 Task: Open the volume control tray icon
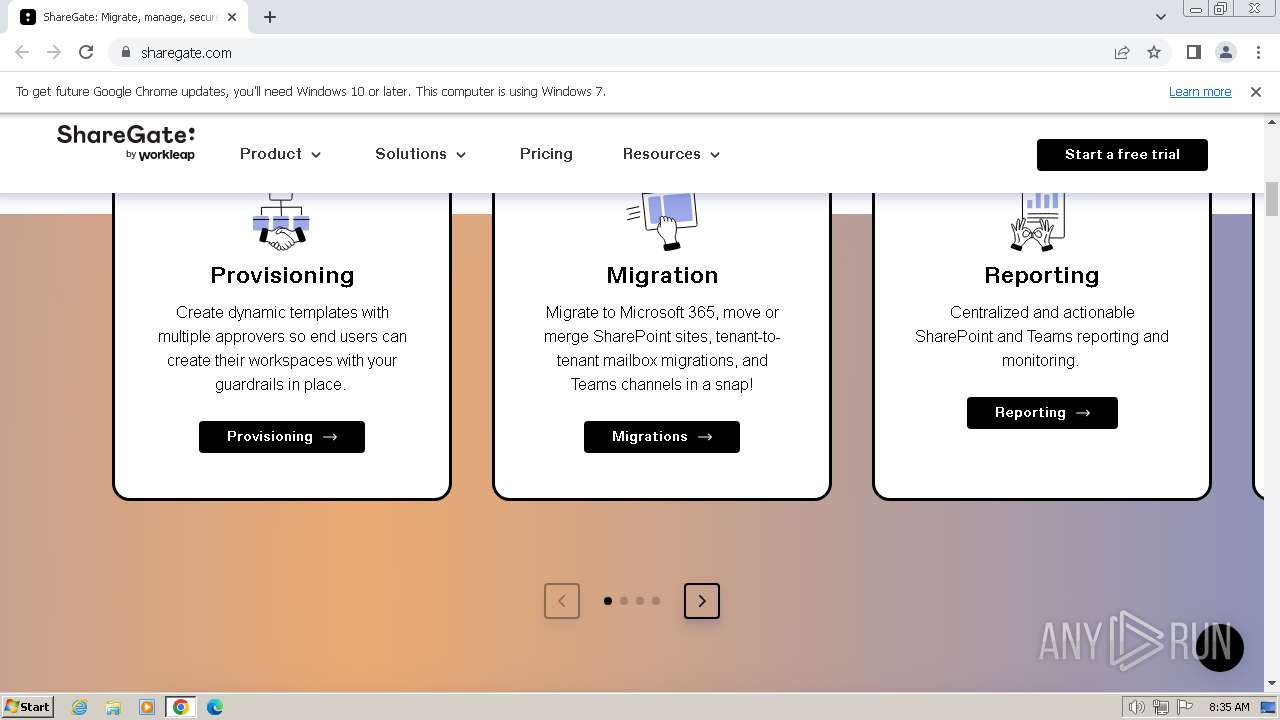click(x=1137, y=707)
